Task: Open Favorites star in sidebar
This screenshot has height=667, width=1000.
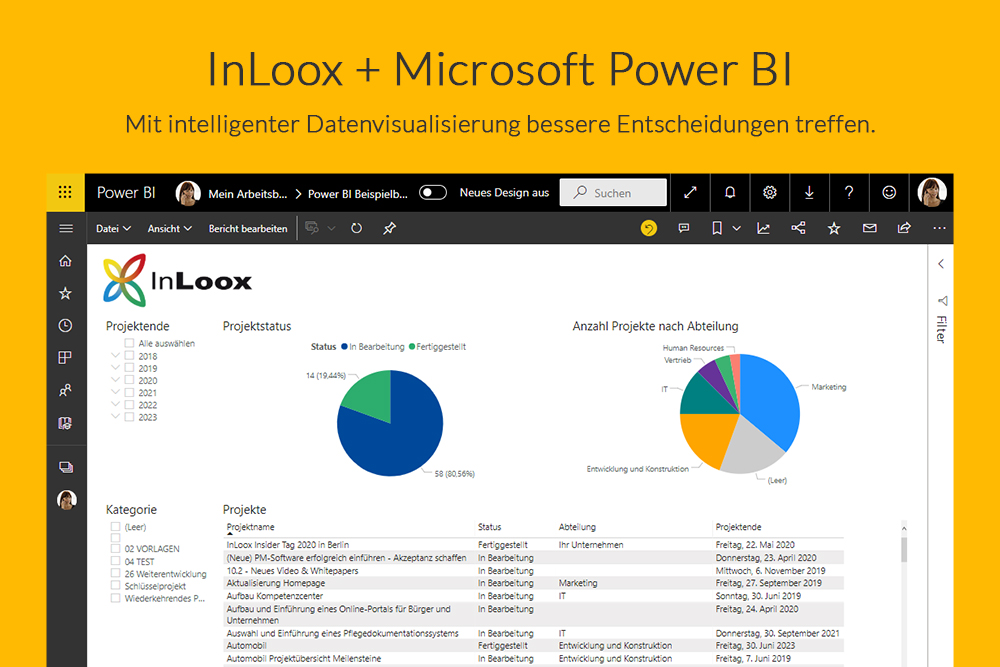Action: [x=65, y=293]
